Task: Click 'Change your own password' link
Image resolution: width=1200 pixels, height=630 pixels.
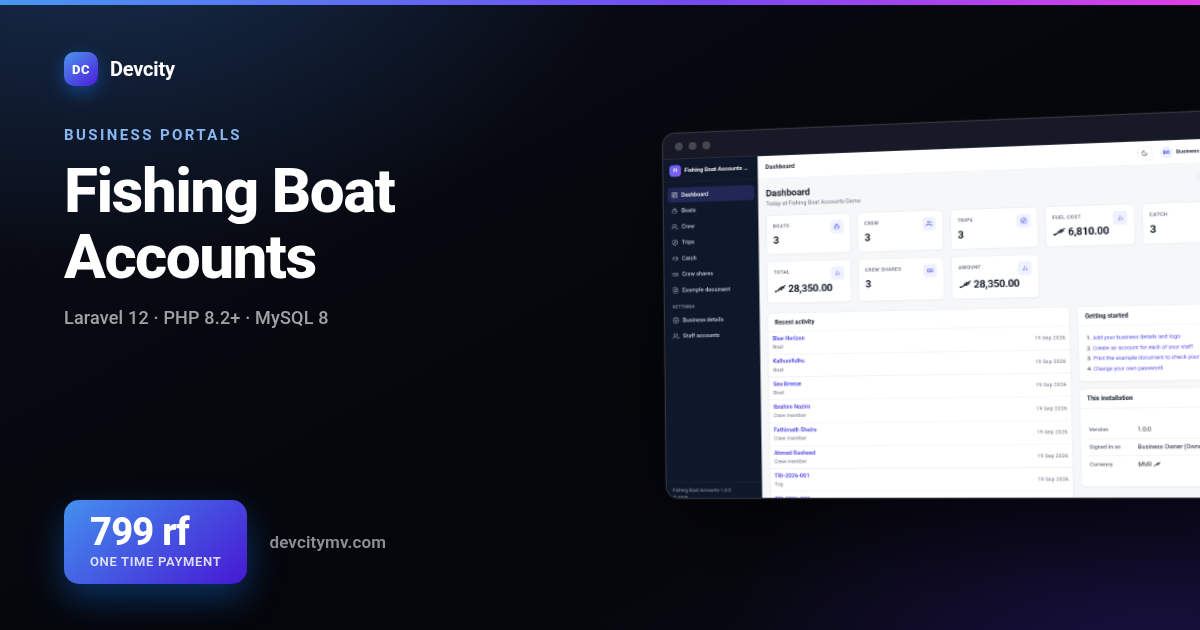Action: [x=1127, y=368]
